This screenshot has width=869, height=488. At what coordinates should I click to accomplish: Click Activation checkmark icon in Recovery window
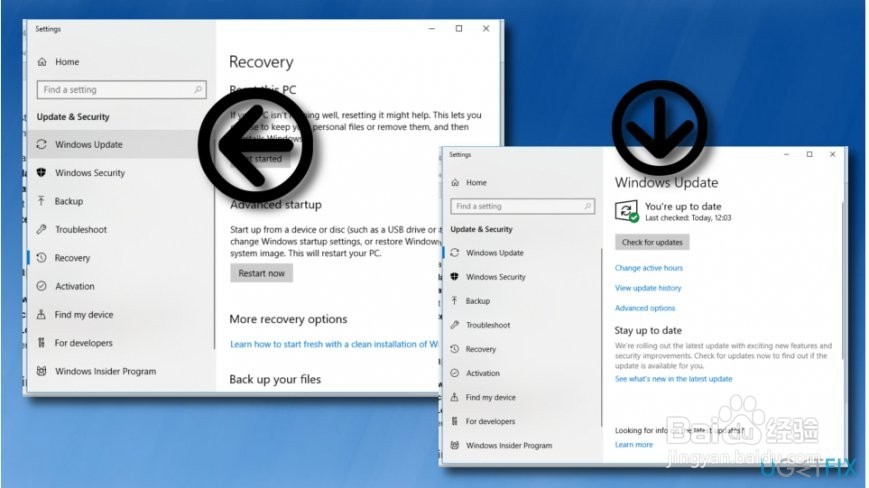(42, 286)
